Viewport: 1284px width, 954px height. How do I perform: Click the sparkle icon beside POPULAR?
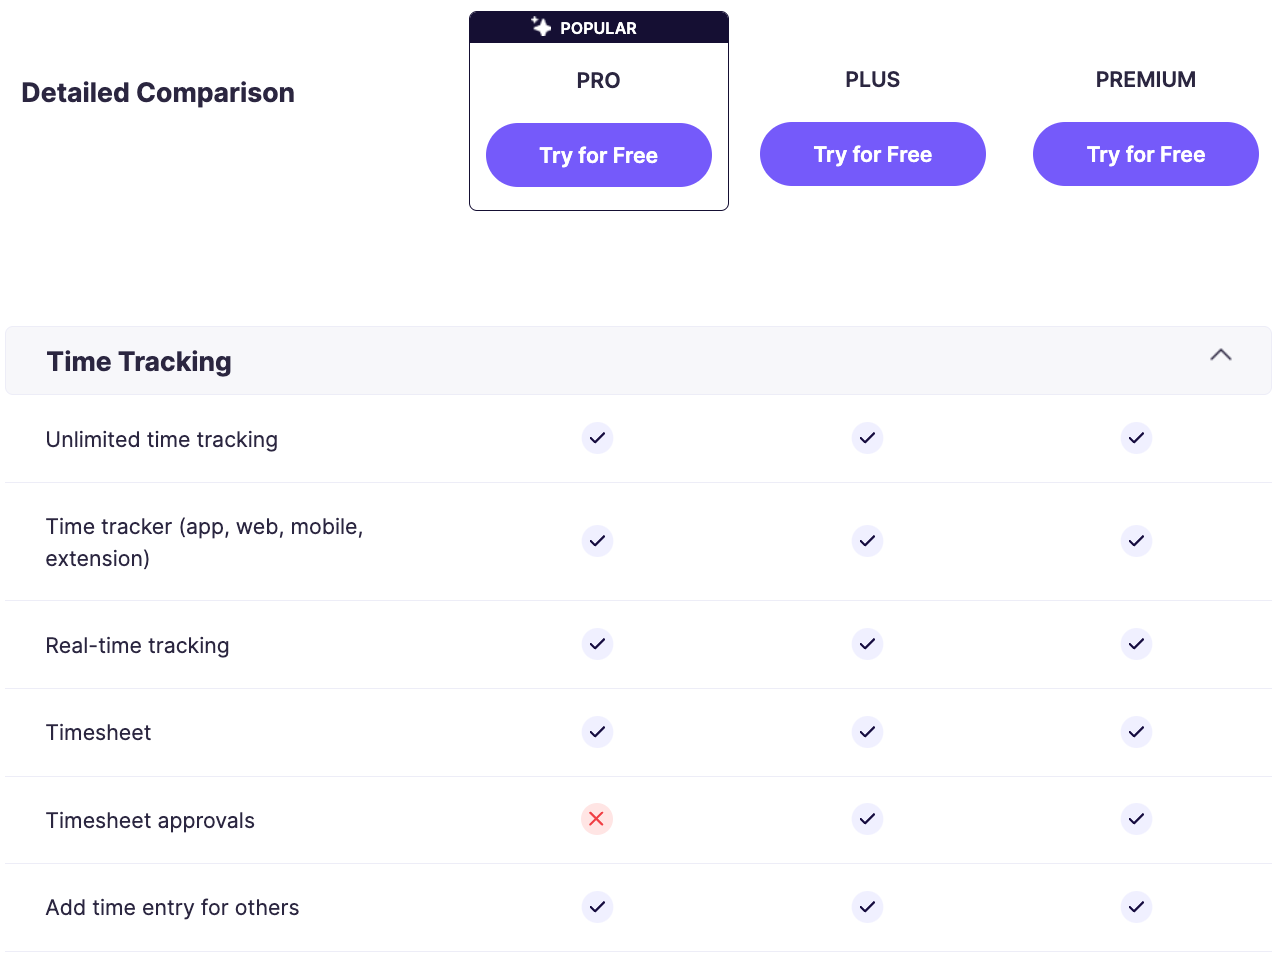tap(541, 27)
